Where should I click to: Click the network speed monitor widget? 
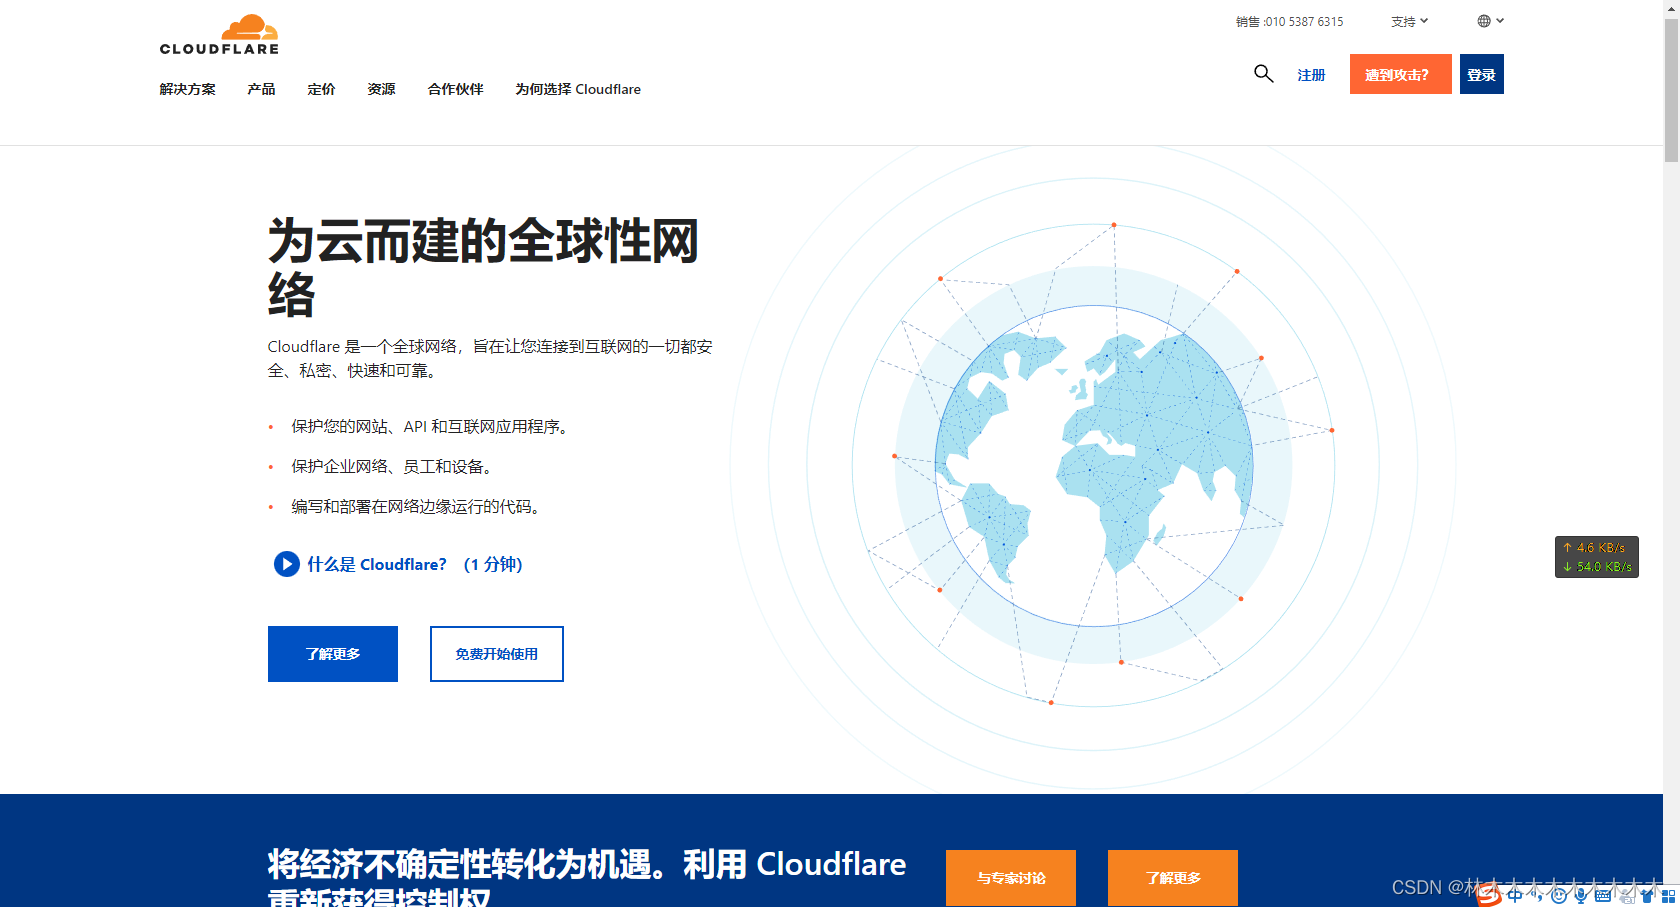point(1597,557)
